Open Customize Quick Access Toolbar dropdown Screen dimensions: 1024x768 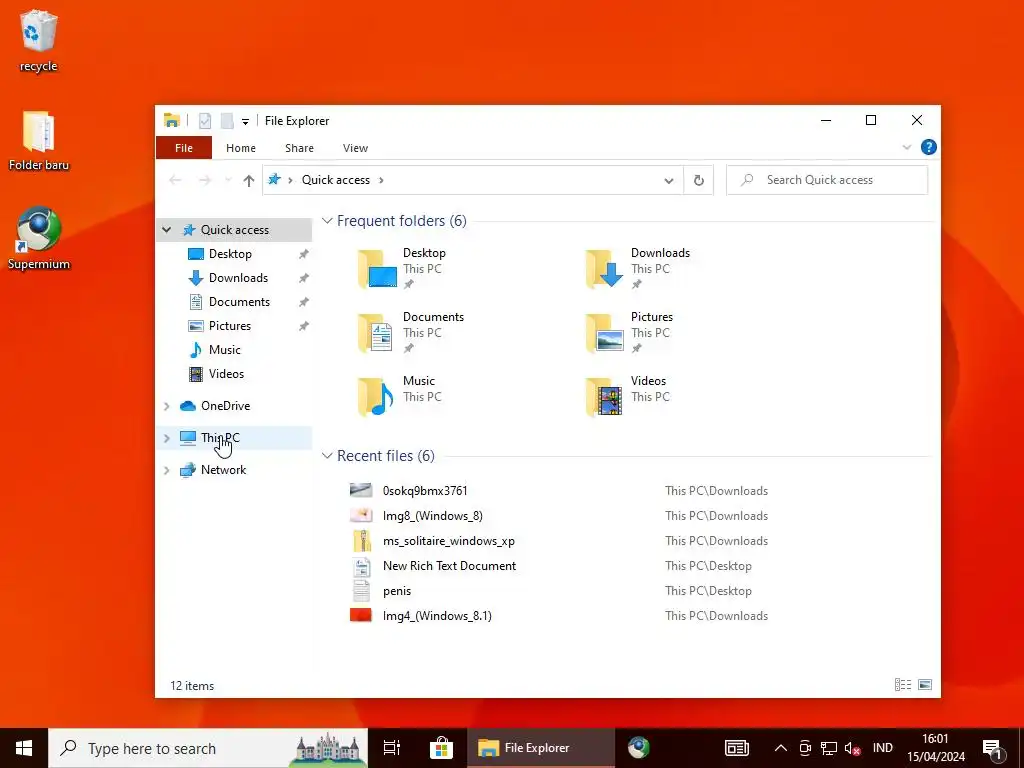(245, 121)
